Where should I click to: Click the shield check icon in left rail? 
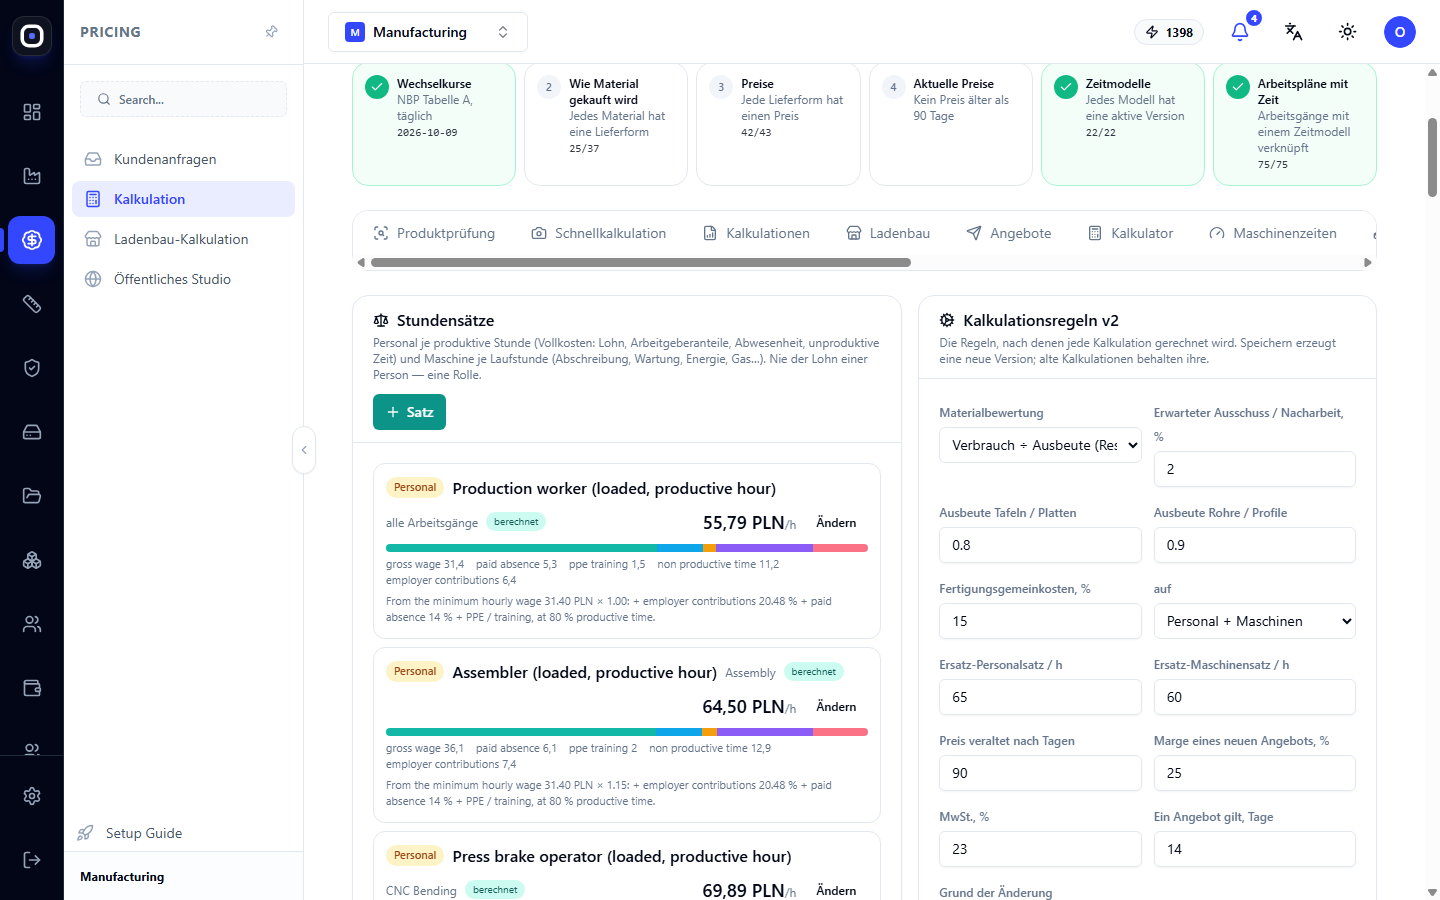pyautogui.click(x=32, y=368)
